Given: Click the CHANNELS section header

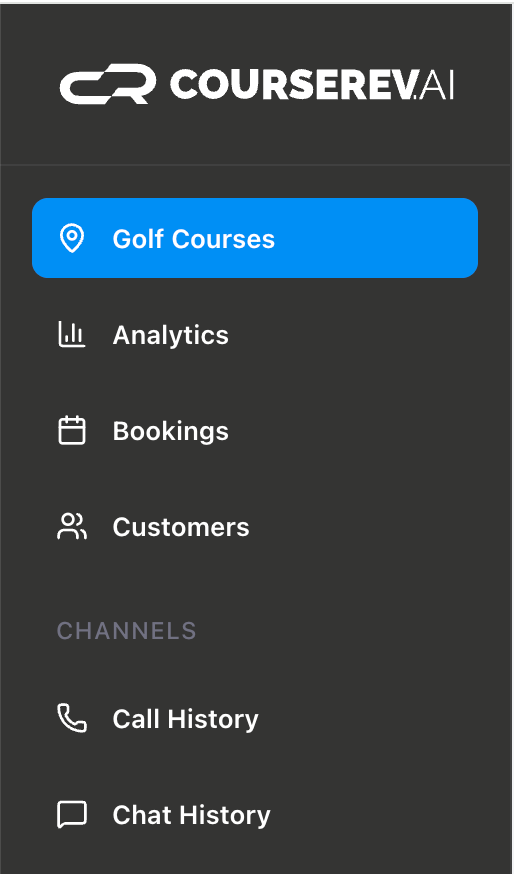Looking at the screenshot, I should [127, 630].
